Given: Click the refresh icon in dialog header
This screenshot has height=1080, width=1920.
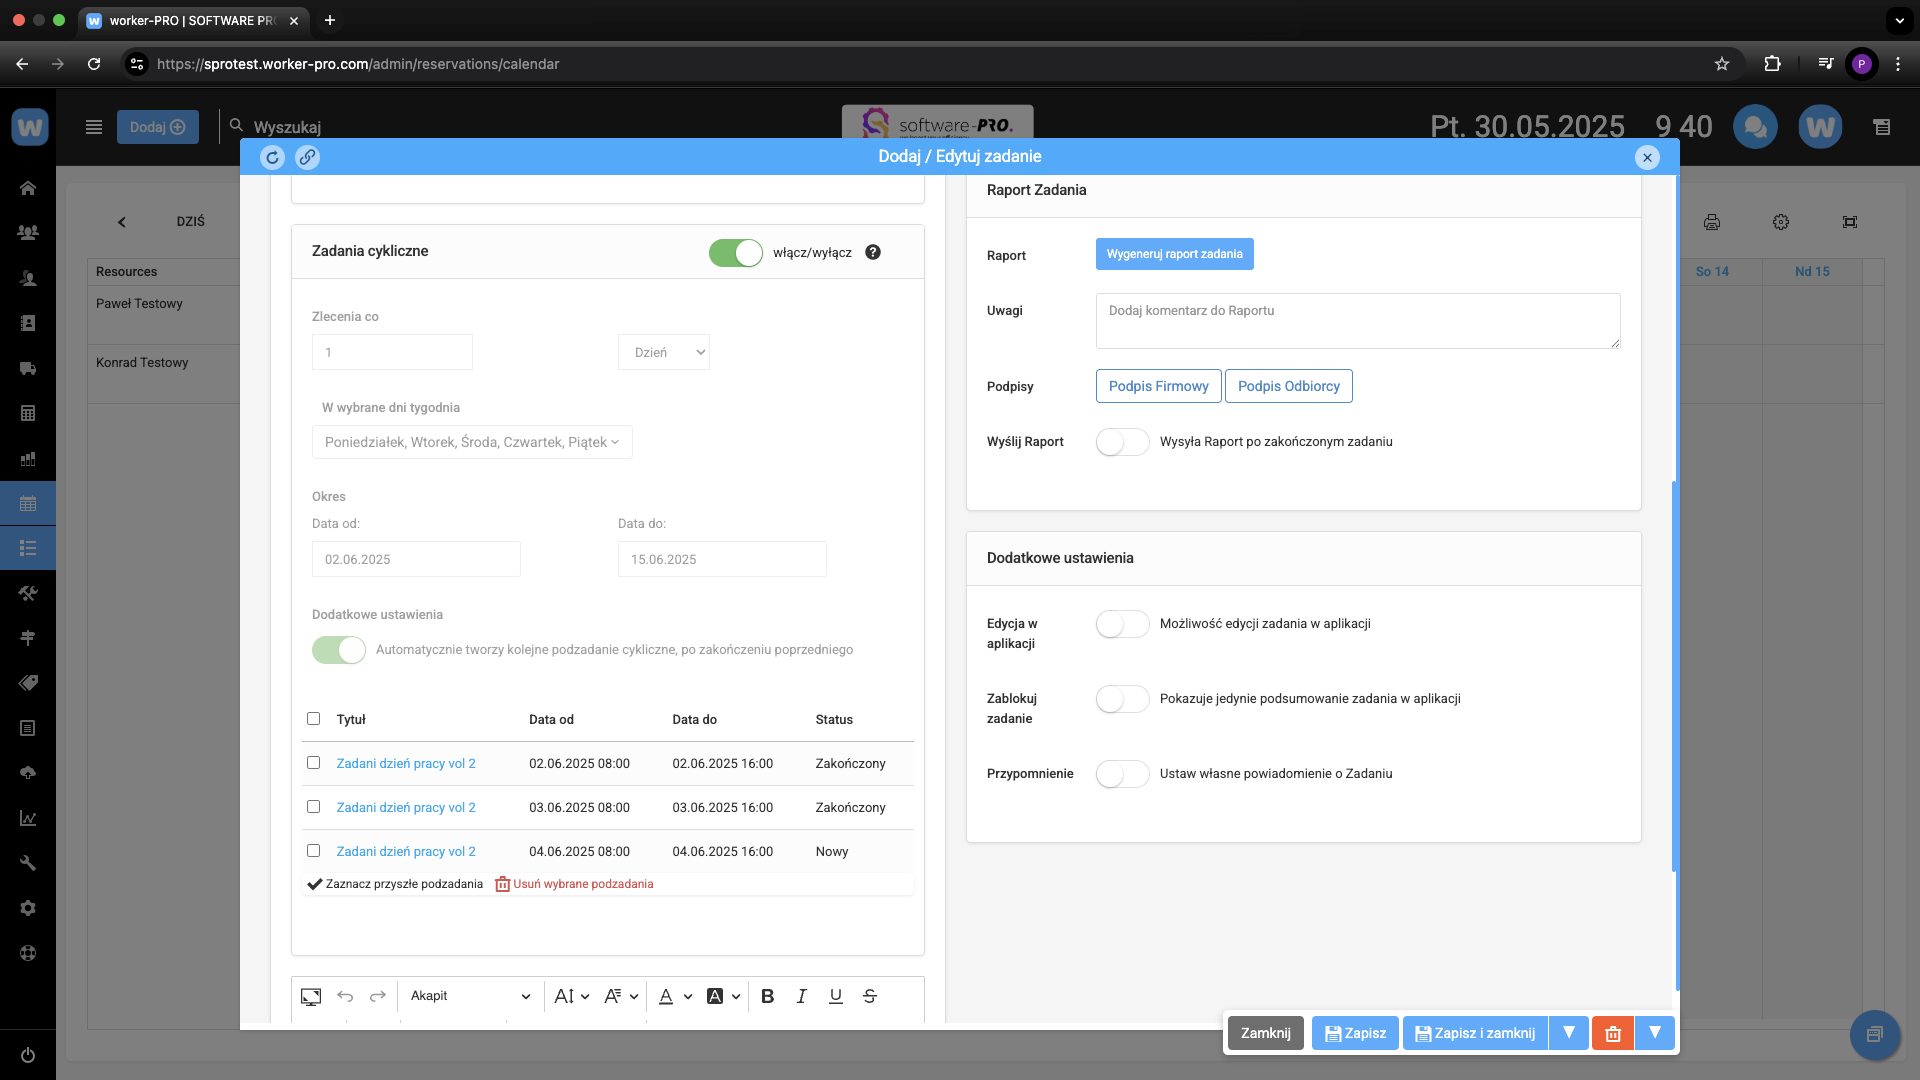Looking at the screenshot, I should (272, 157).
